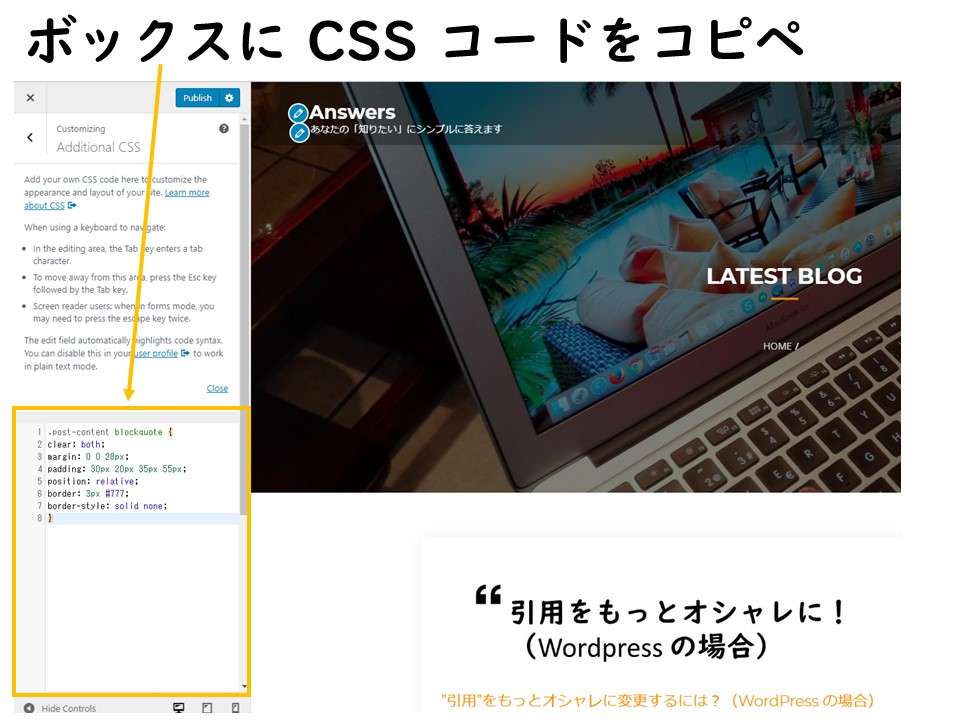The height and width of the screenshot is (720, 960).
Task: Click the Hide Controls button
Action: pyautogui.click(x=60, y=708)
